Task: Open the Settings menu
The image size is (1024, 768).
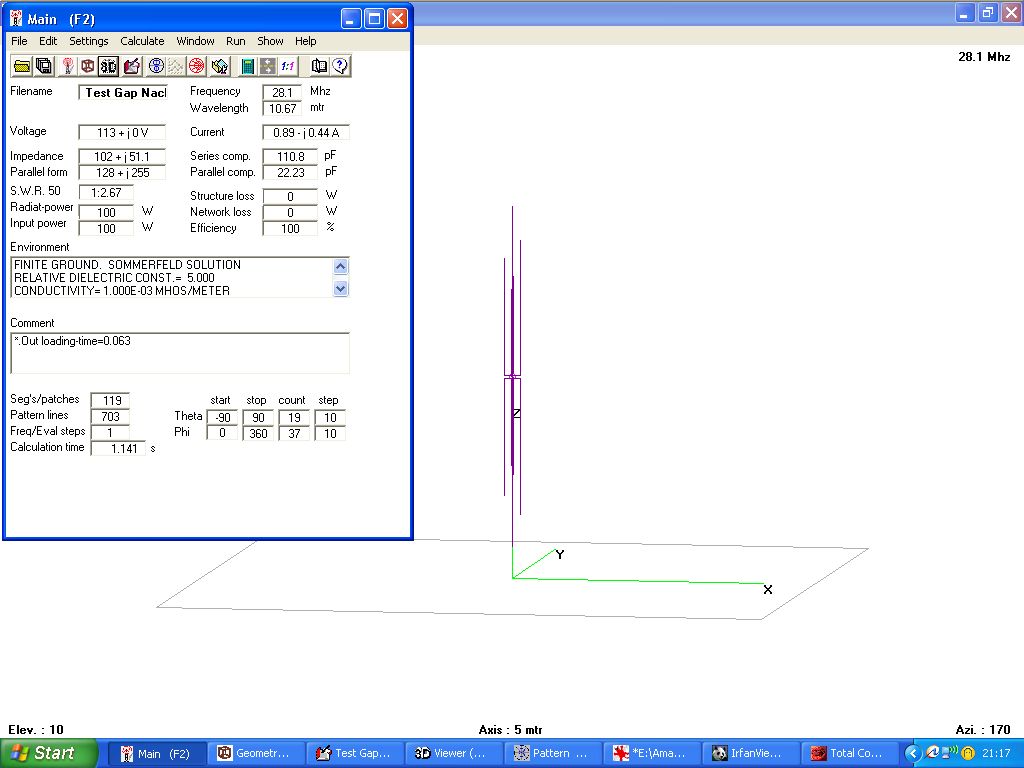Action: (x=88, y=41)
